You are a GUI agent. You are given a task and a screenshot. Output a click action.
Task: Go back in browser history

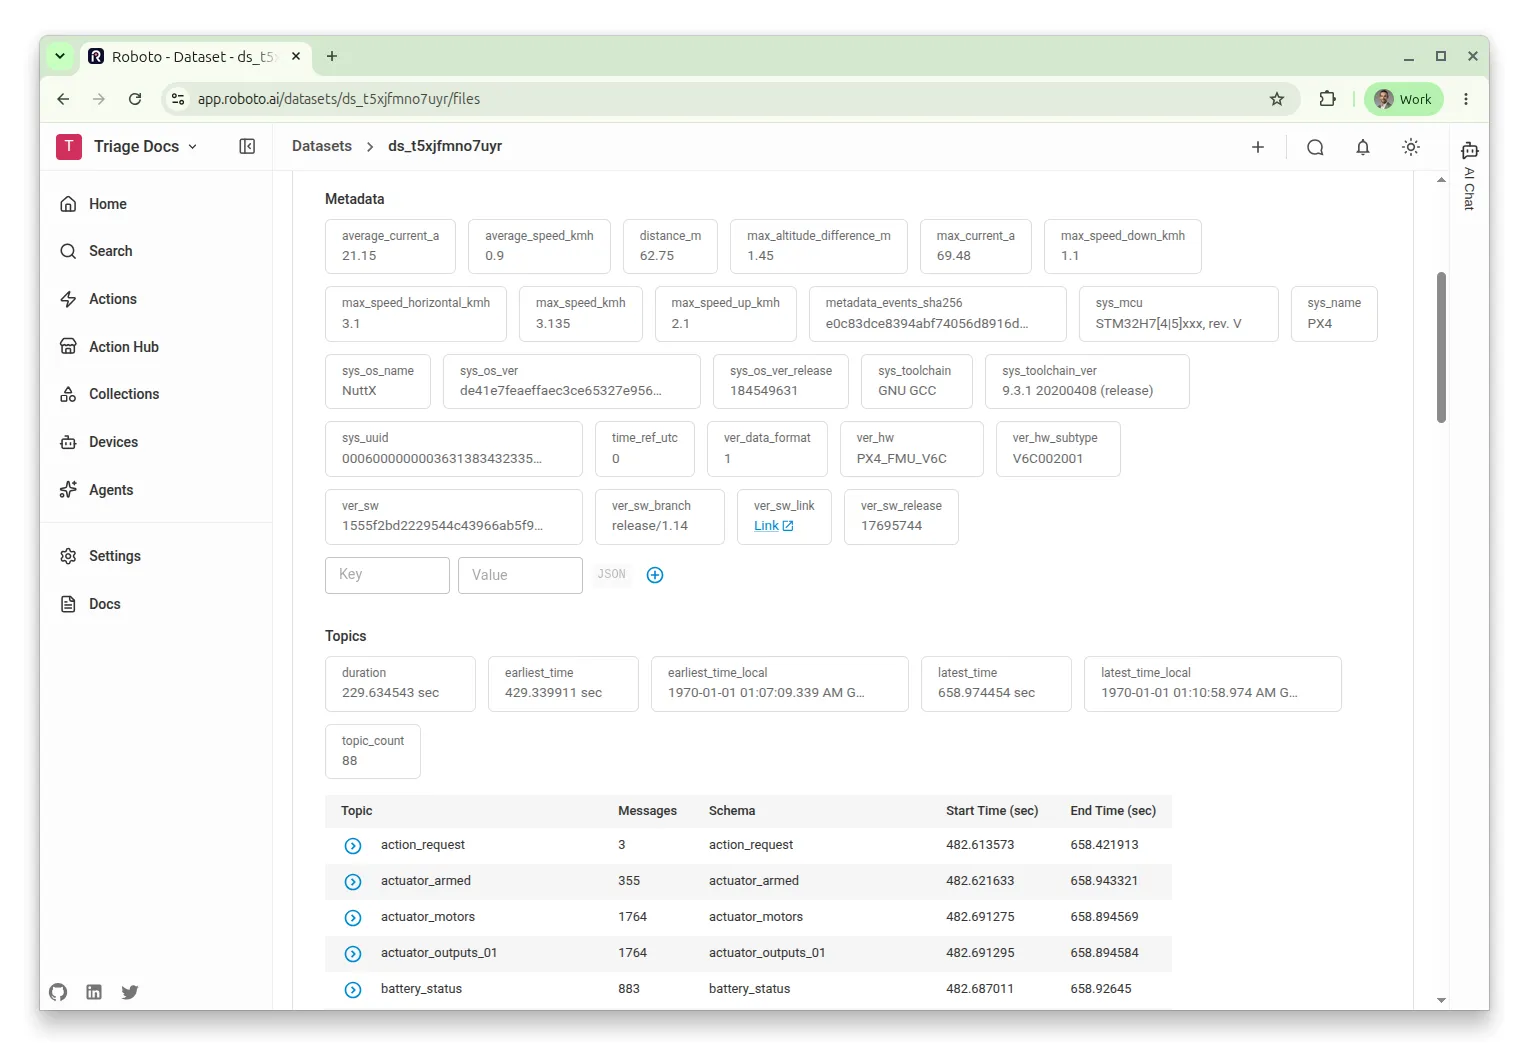tap(63, 99)
